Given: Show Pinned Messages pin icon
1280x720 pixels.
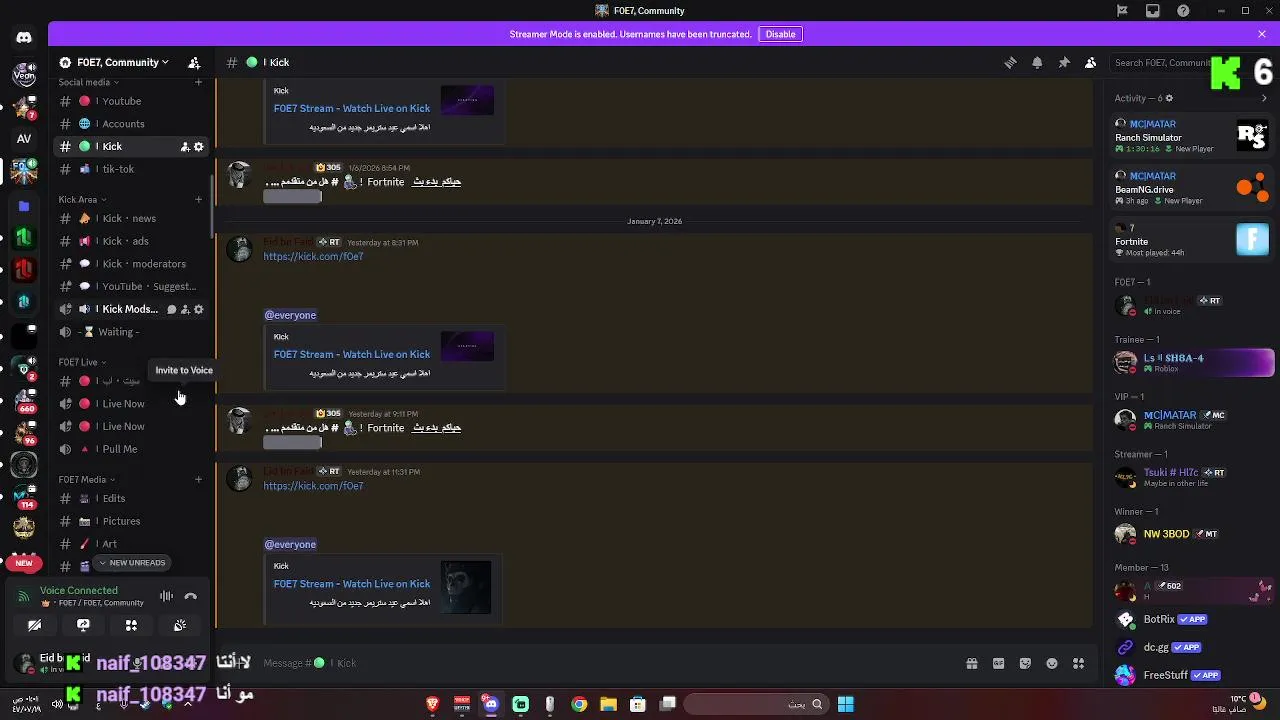Looking at the screenshot, I should 1064,62.
